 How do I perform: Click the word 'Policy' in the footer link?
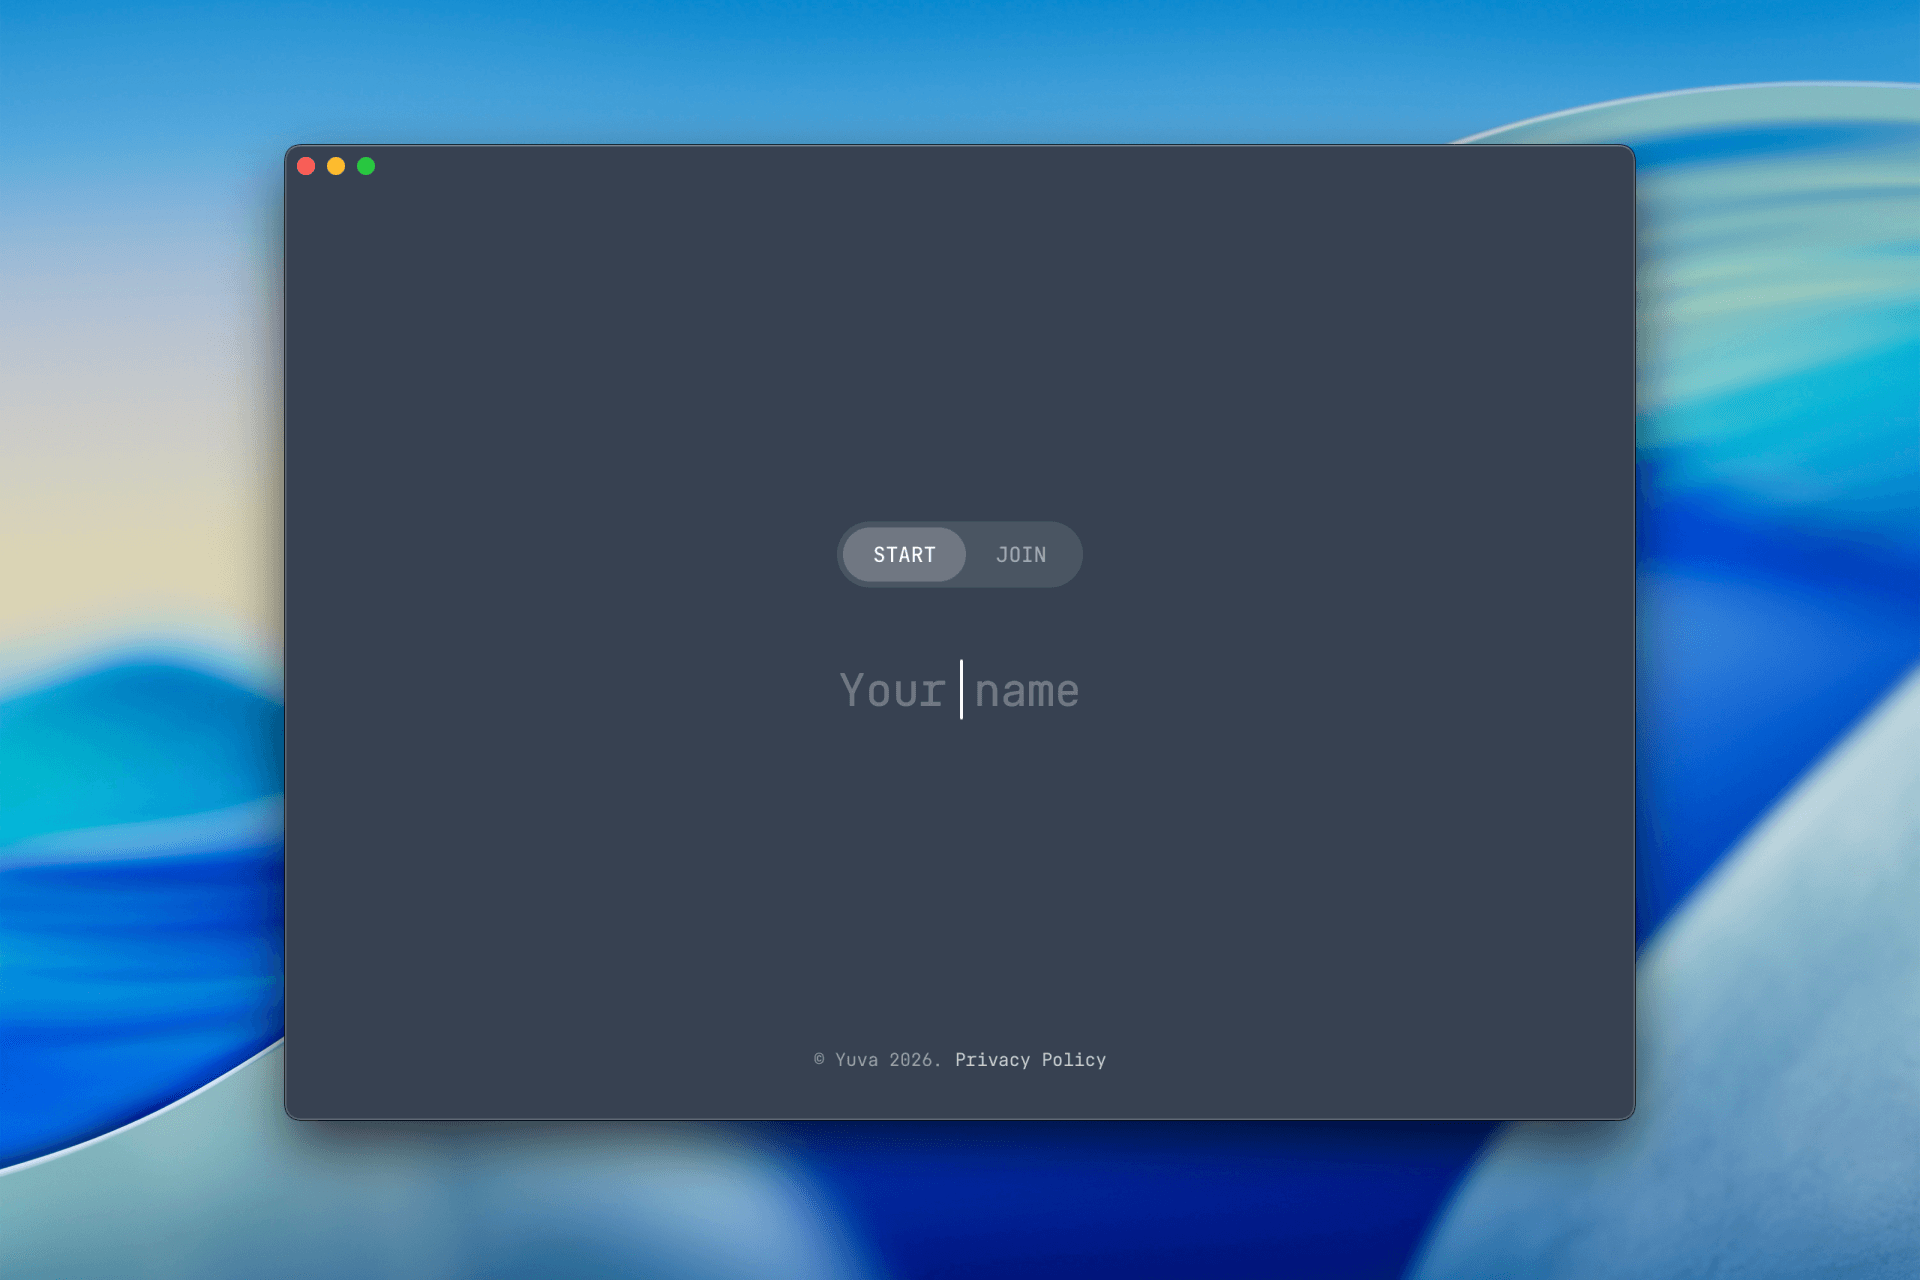click(x=1073, y=1060)
